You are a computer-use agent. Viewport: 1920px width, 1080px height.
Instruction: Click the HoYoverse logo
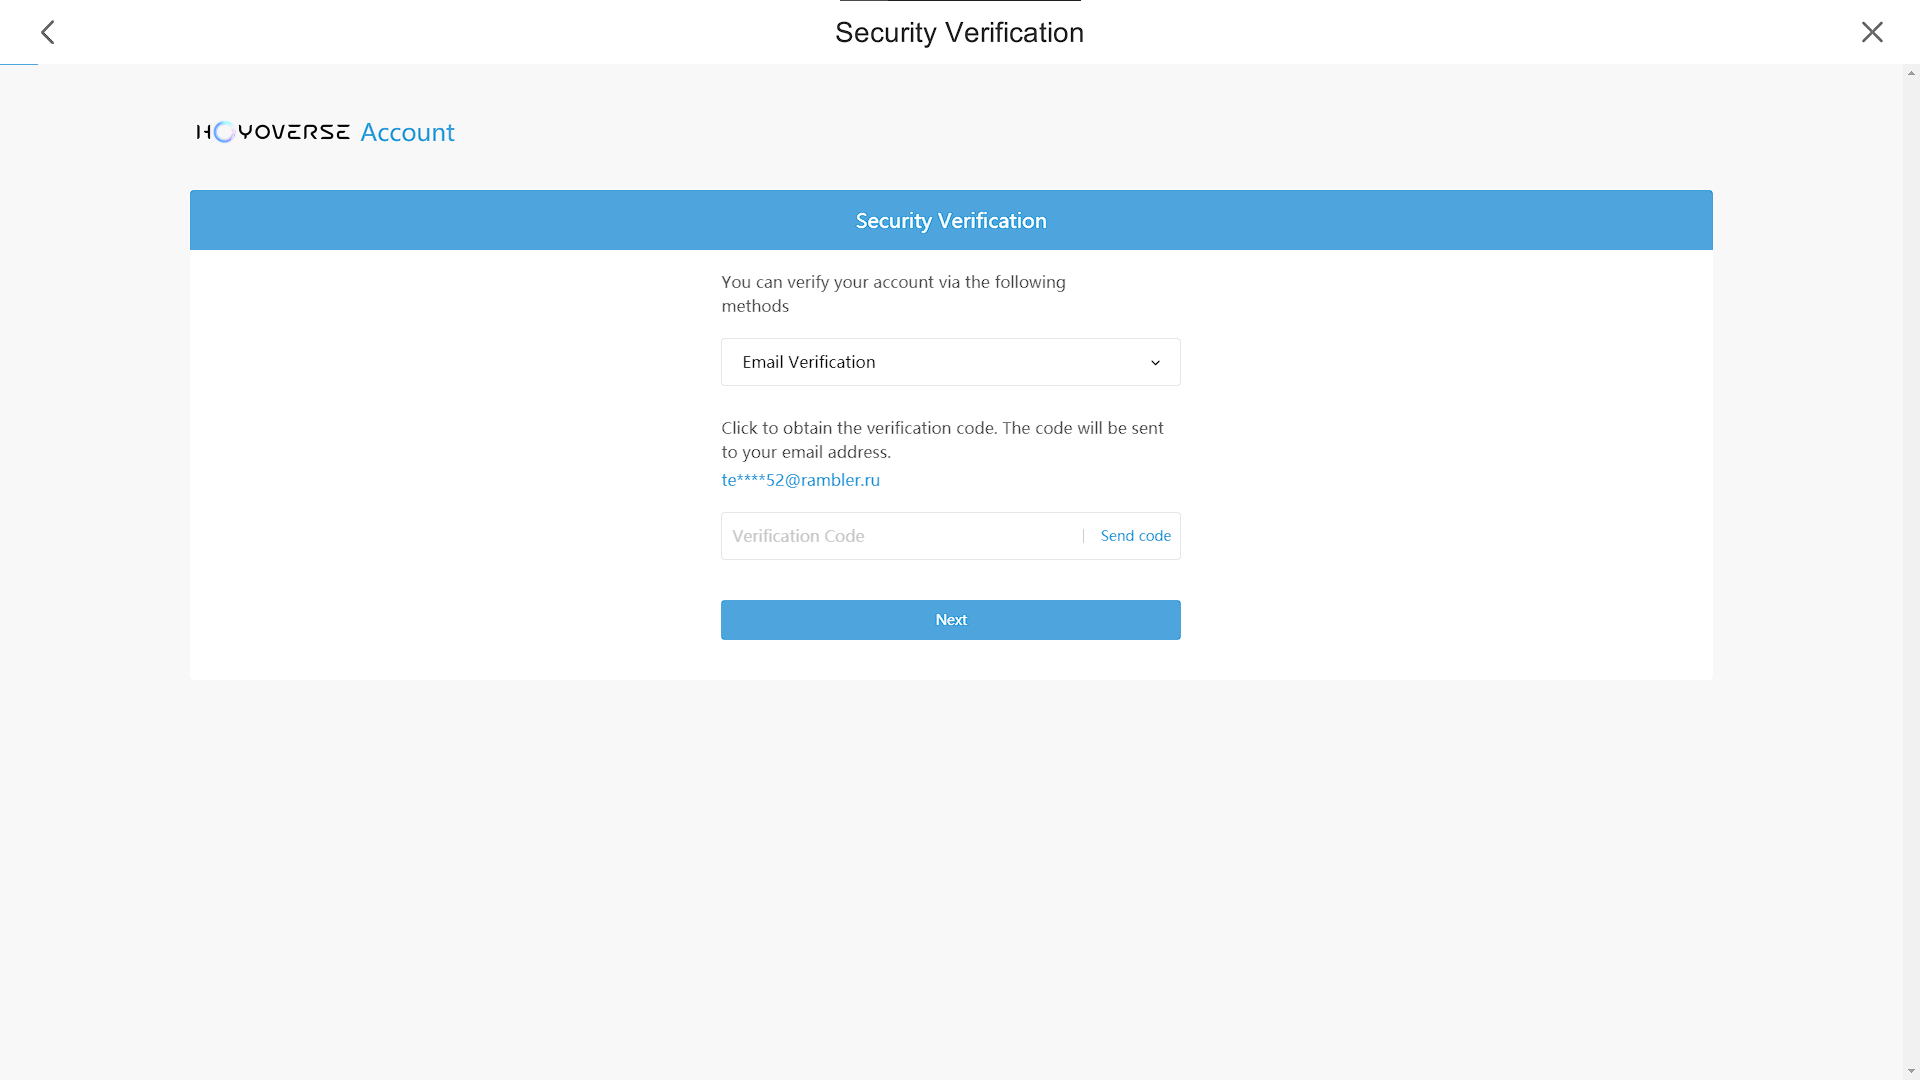(x=273, y=132)
